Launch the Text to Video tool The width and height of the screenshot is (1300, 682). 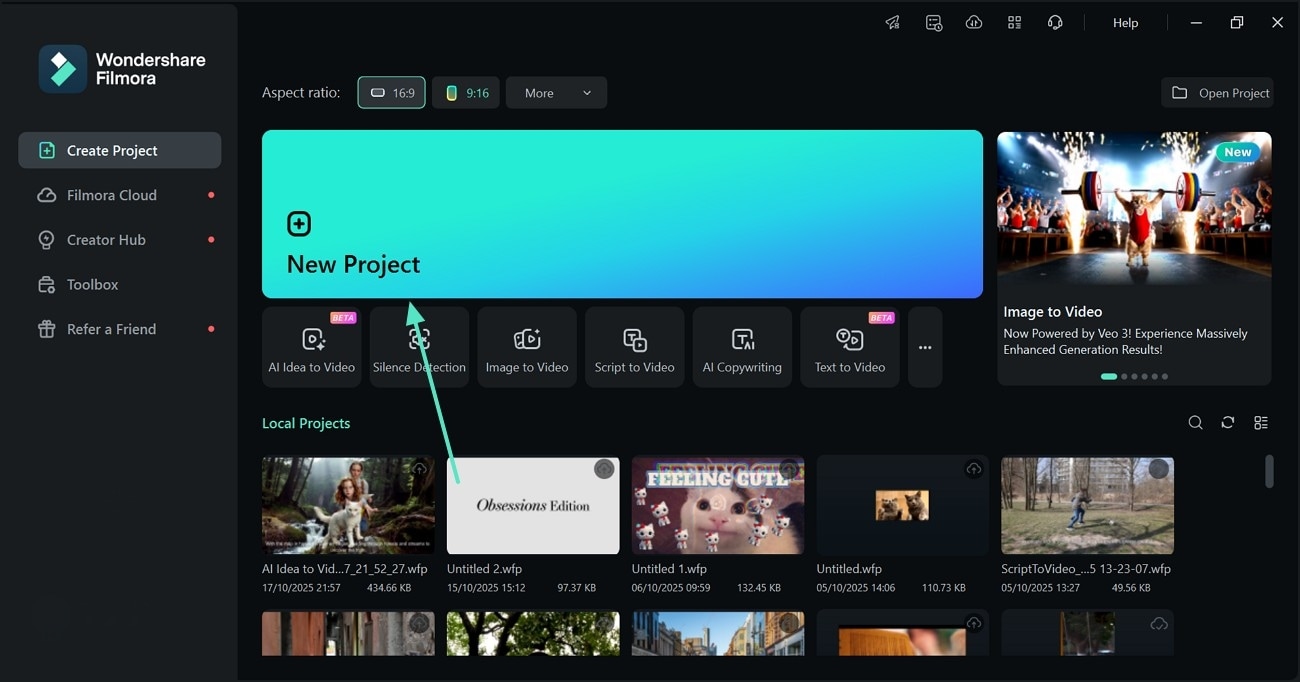tap(849, 347)
